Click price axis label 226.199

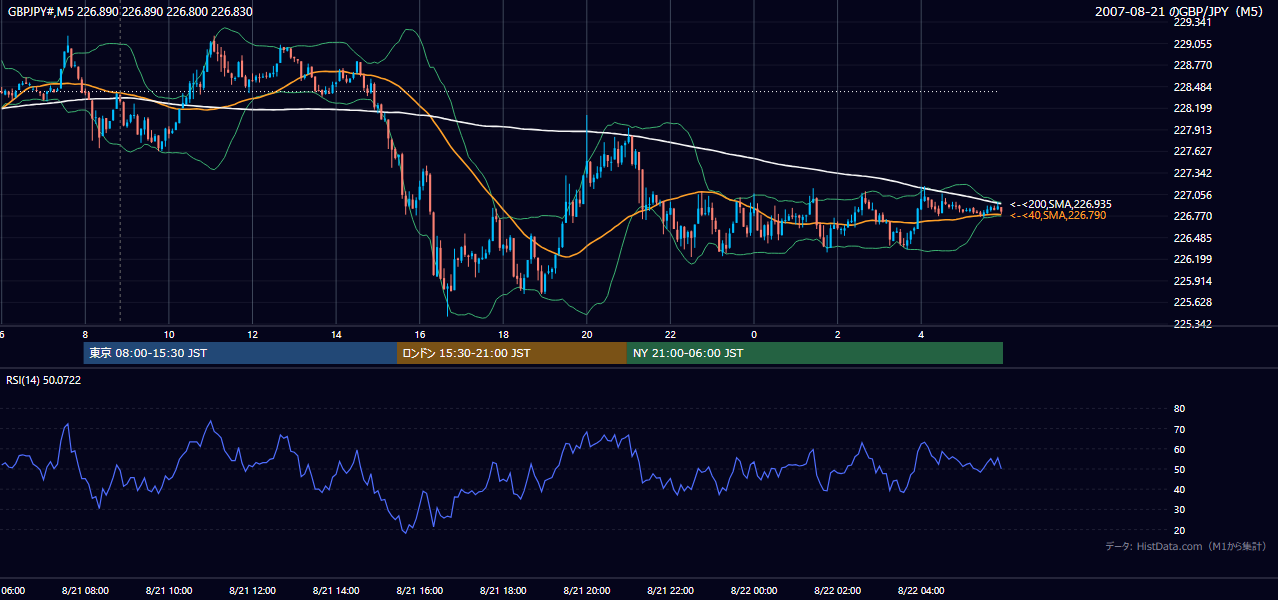coord(1192,259)
